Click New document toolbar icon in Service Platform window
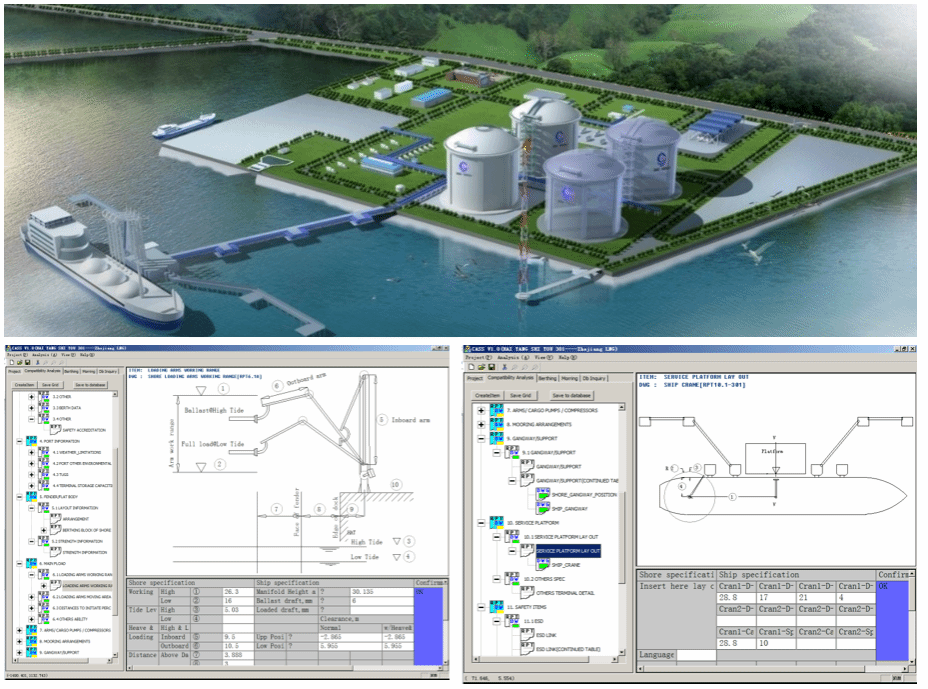This screenshot has width=928, height=689. 471,367
